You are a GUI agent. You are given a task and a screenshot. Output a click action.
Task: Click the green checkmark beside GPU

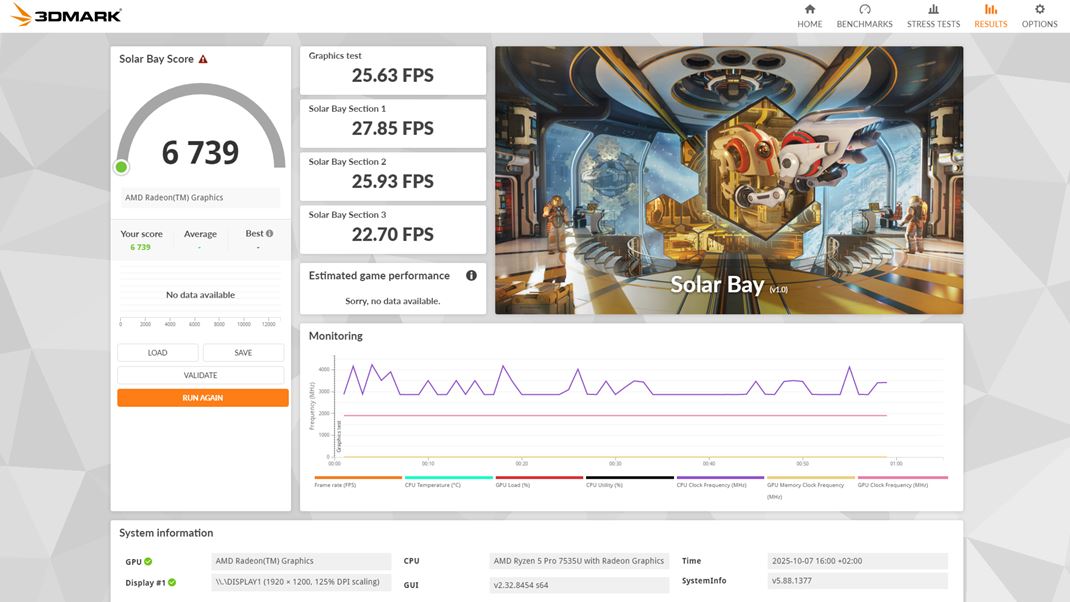(x=146, y=561)
